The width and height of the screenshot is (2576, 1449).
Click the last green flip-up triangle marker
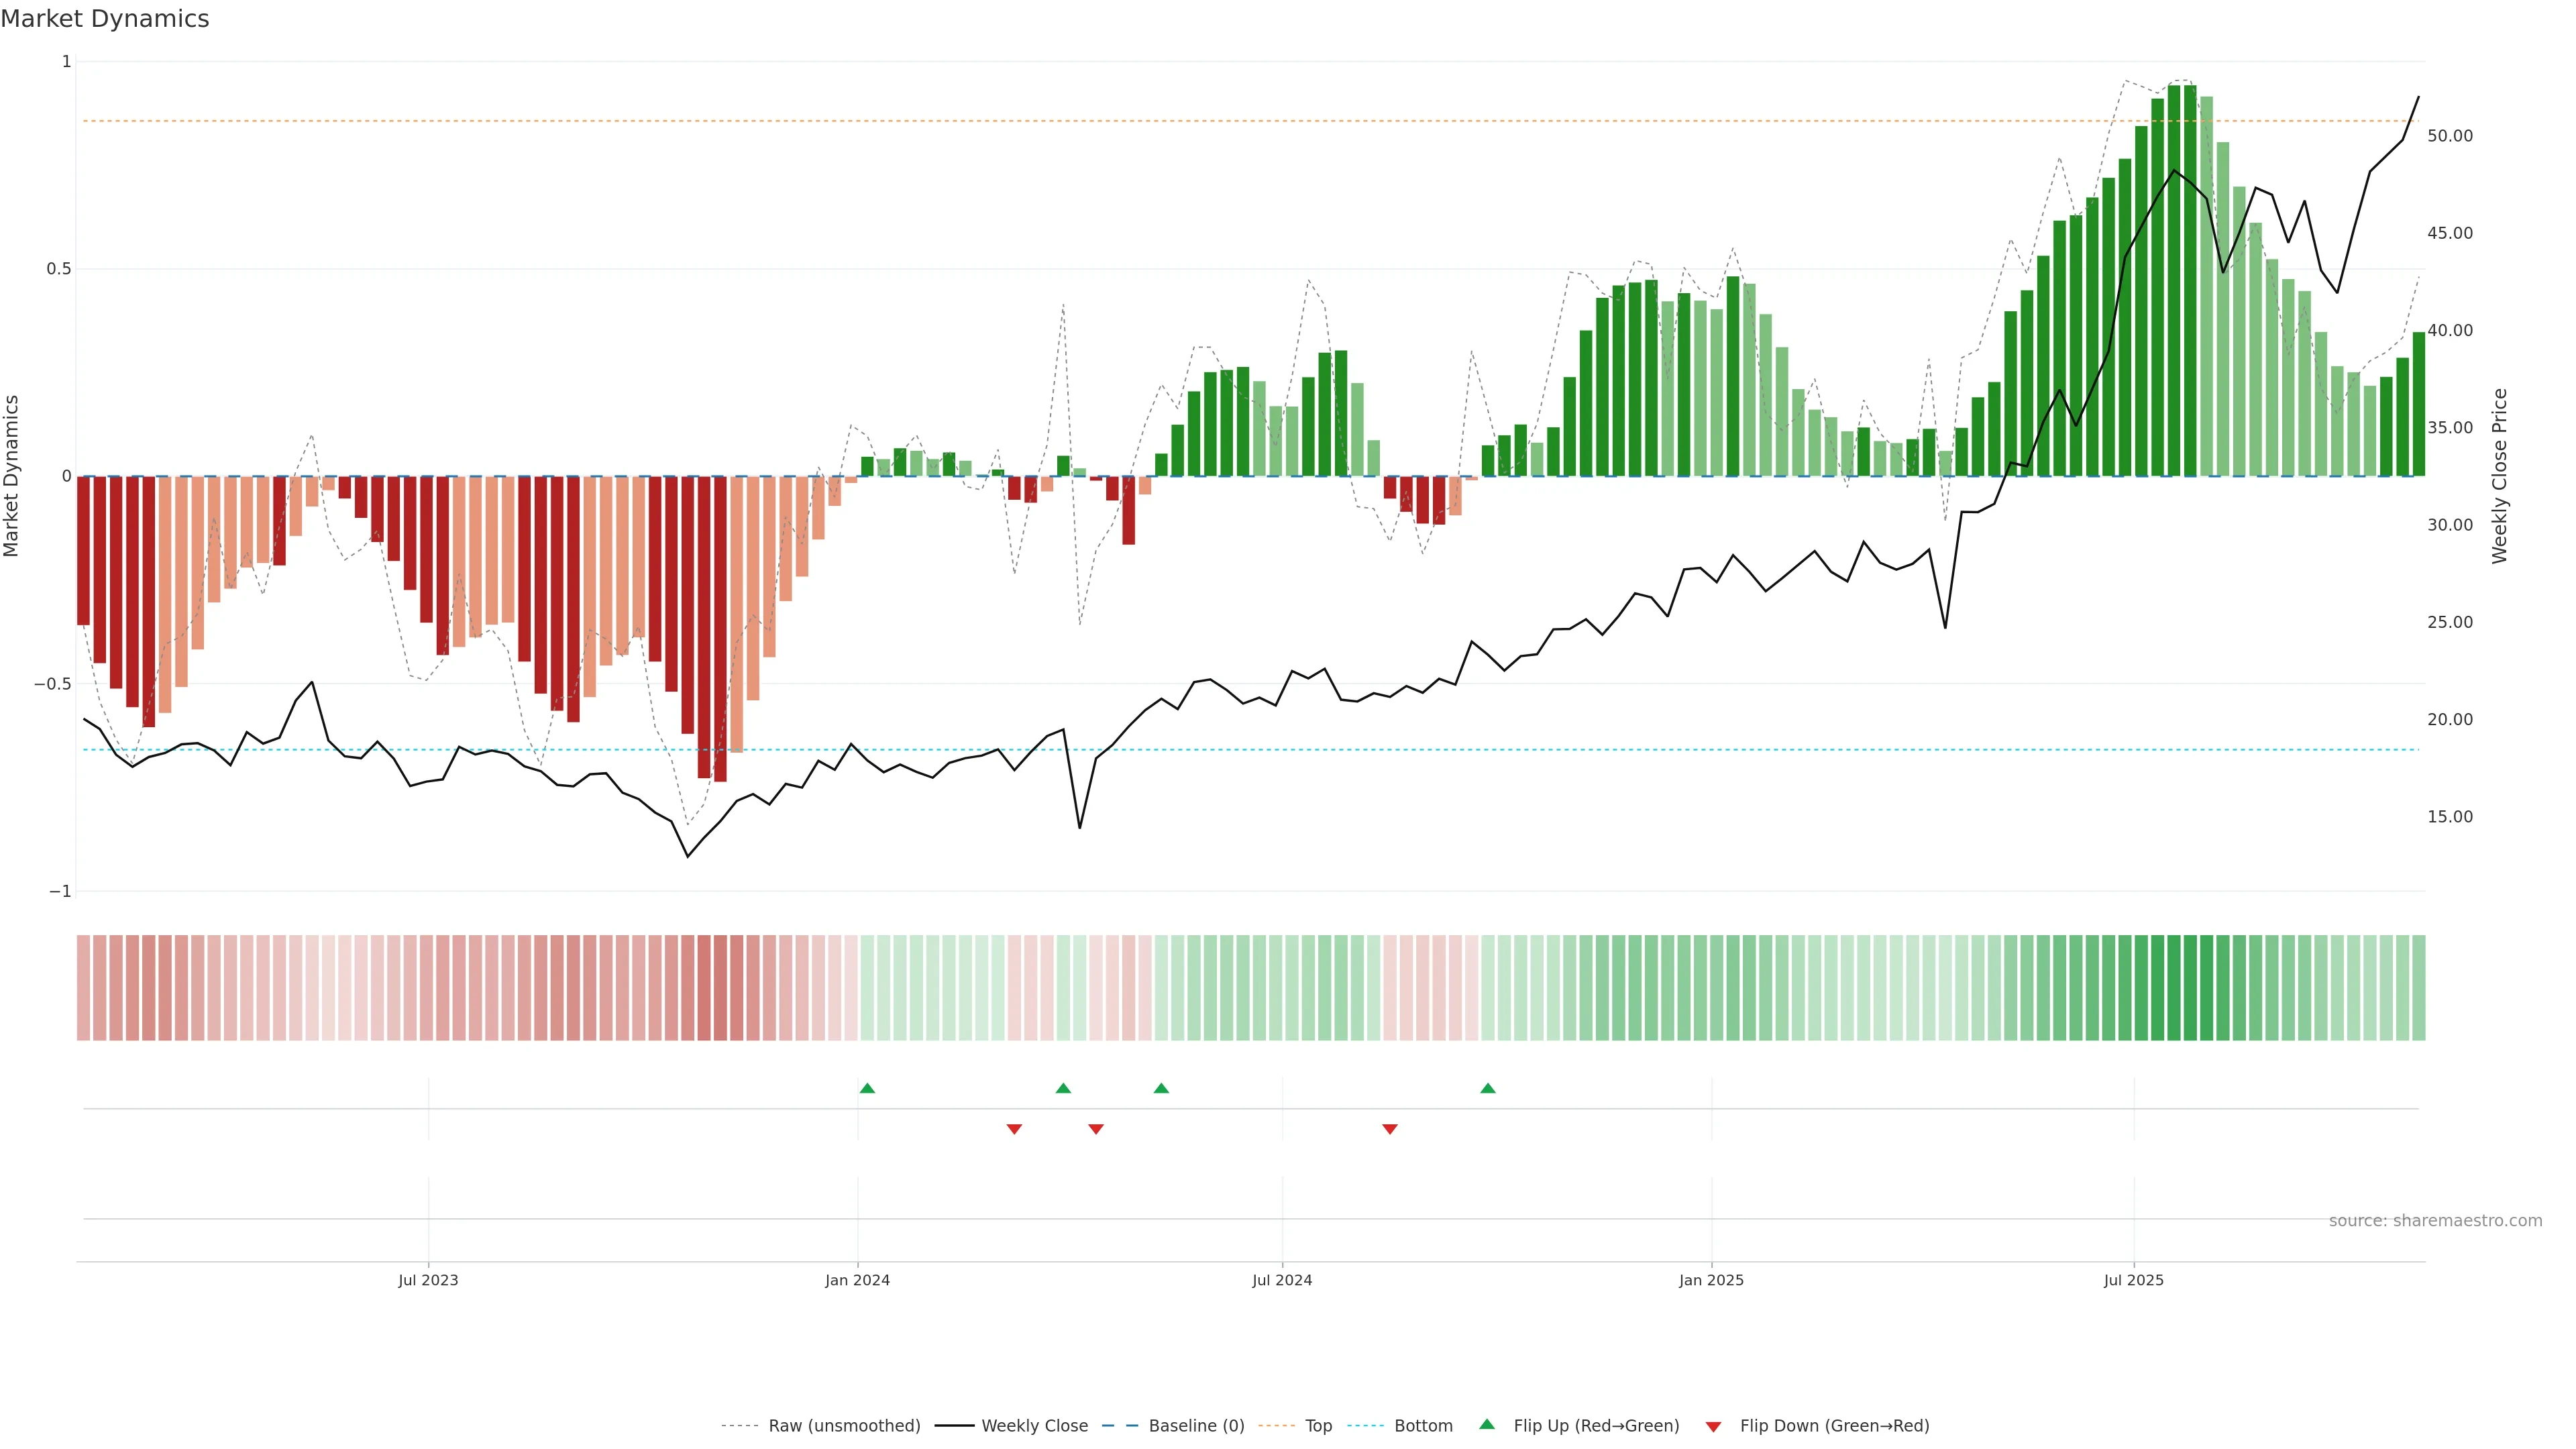pos(1488,1088)
